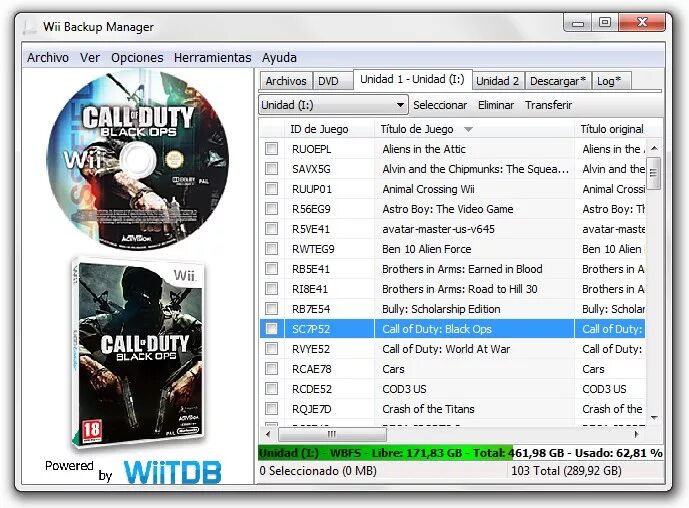Select game ID RQJE7D

[x=312, y=409]
